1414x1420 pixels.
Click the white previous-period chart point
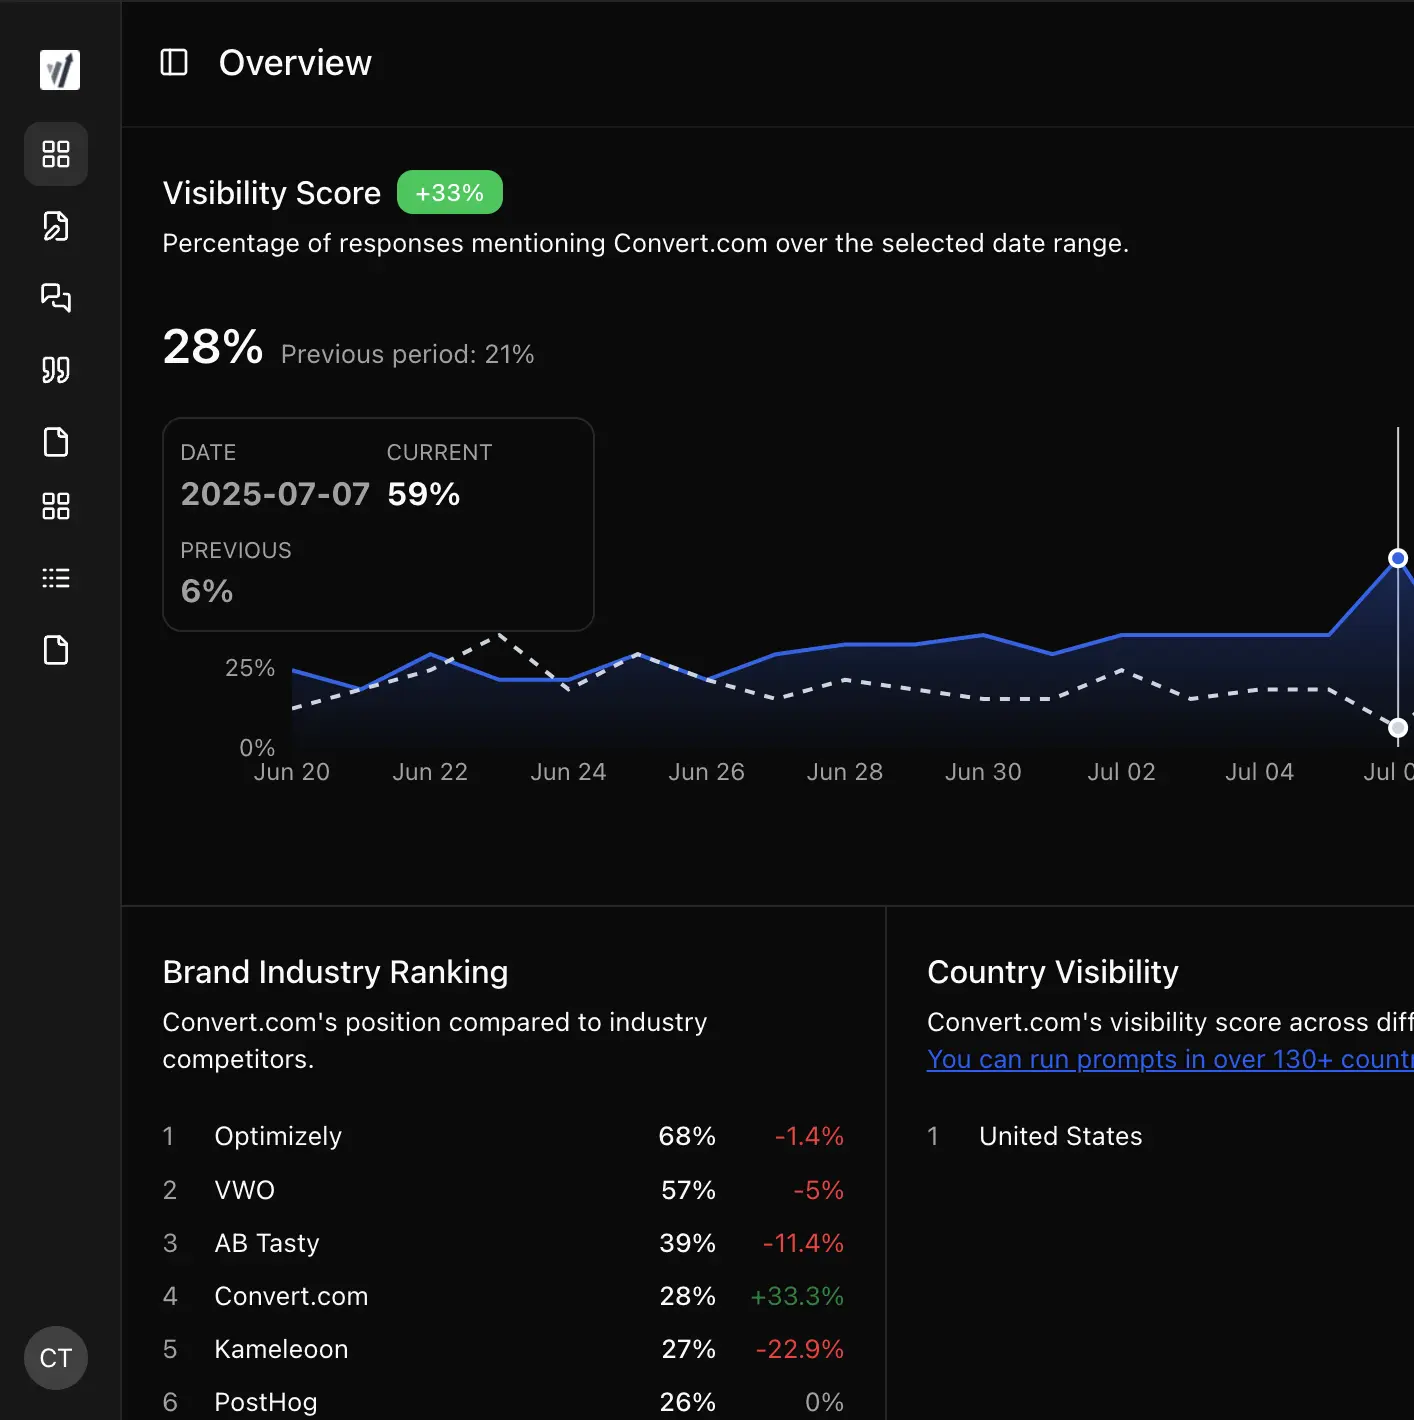(x=1398, y=728)
